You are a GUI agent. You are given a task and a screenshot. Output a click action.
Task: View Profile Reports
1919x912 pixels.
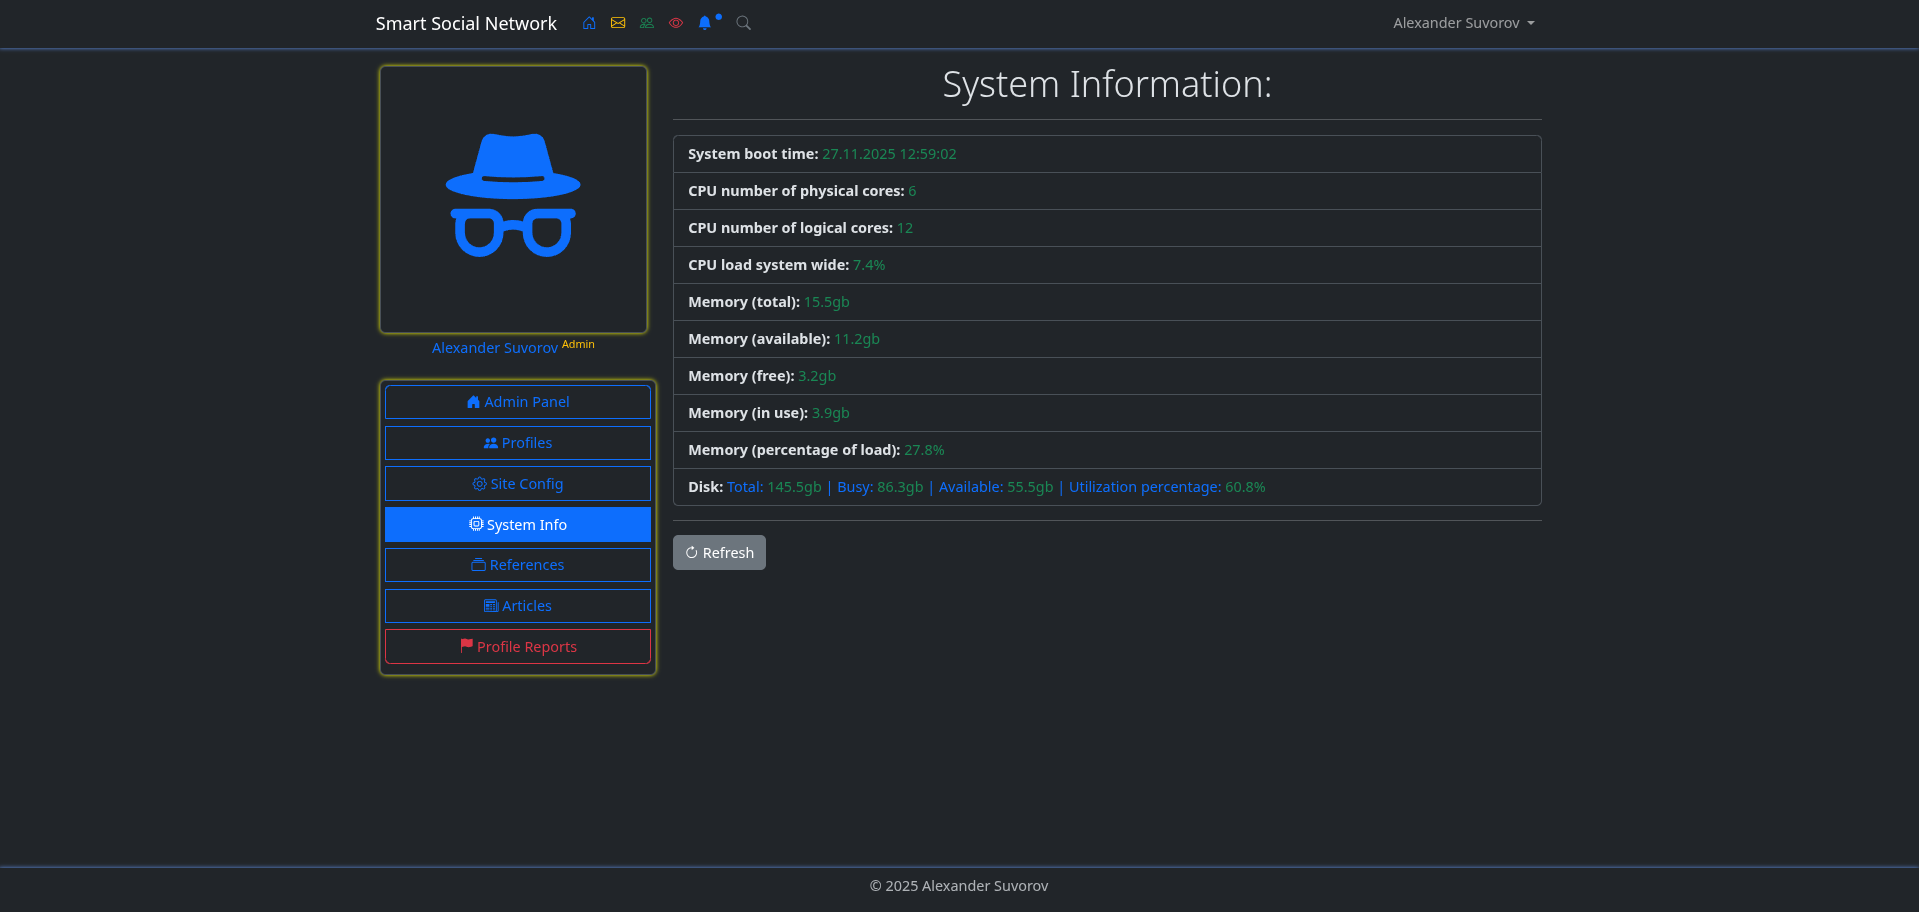point(518,647)
